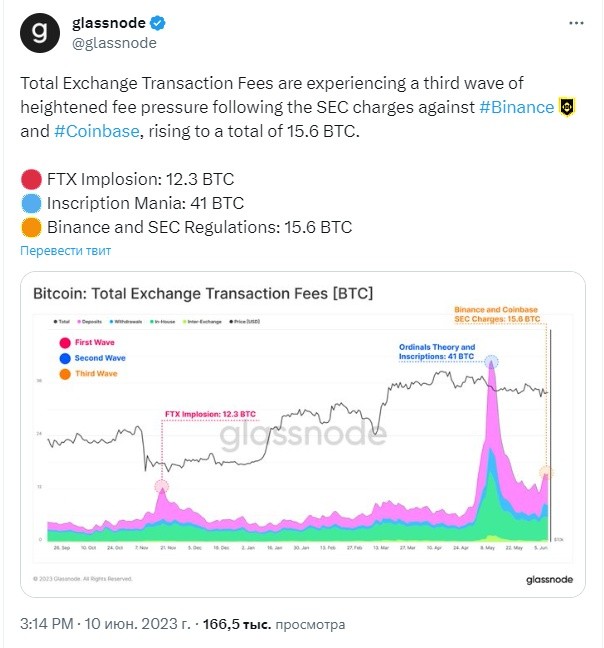Click the red circle emoji beside FTX Implosion
The image size is (604, 648).
tap(31, 179)
